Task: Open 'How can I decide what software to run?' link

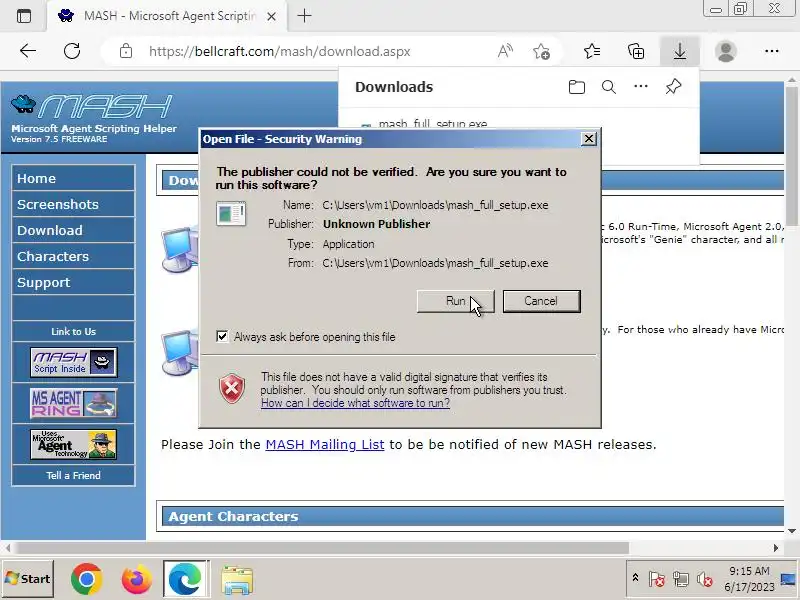Action: coord(355,403)
